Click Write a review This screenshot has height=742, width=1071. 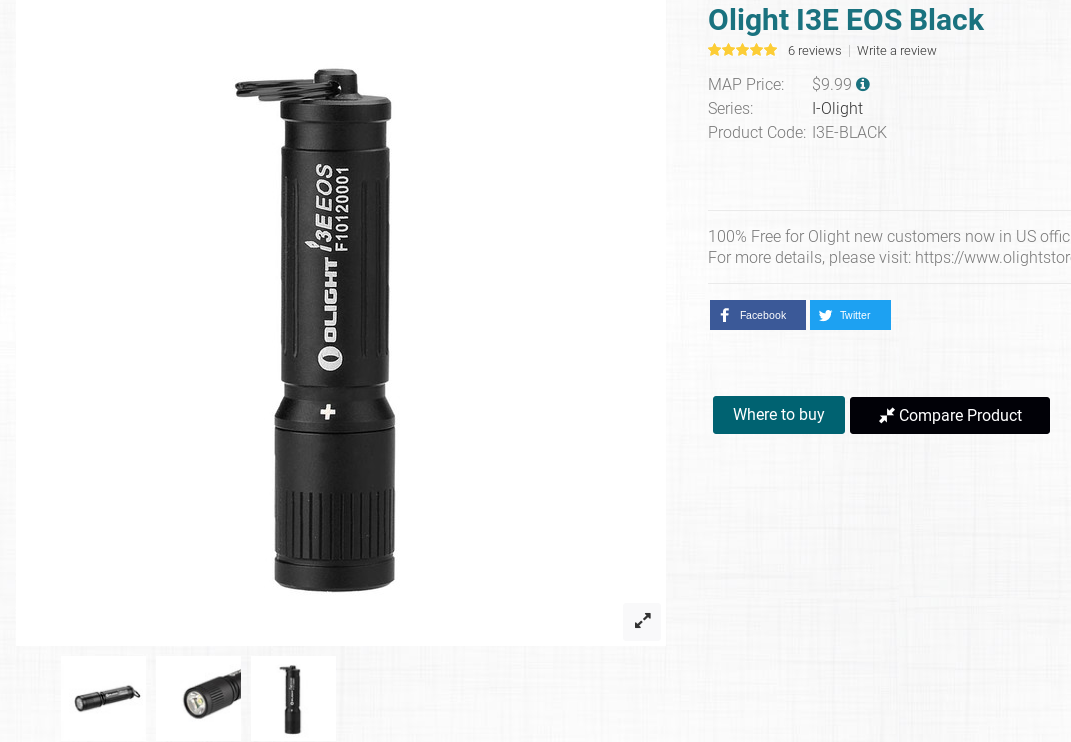point(896,51)
